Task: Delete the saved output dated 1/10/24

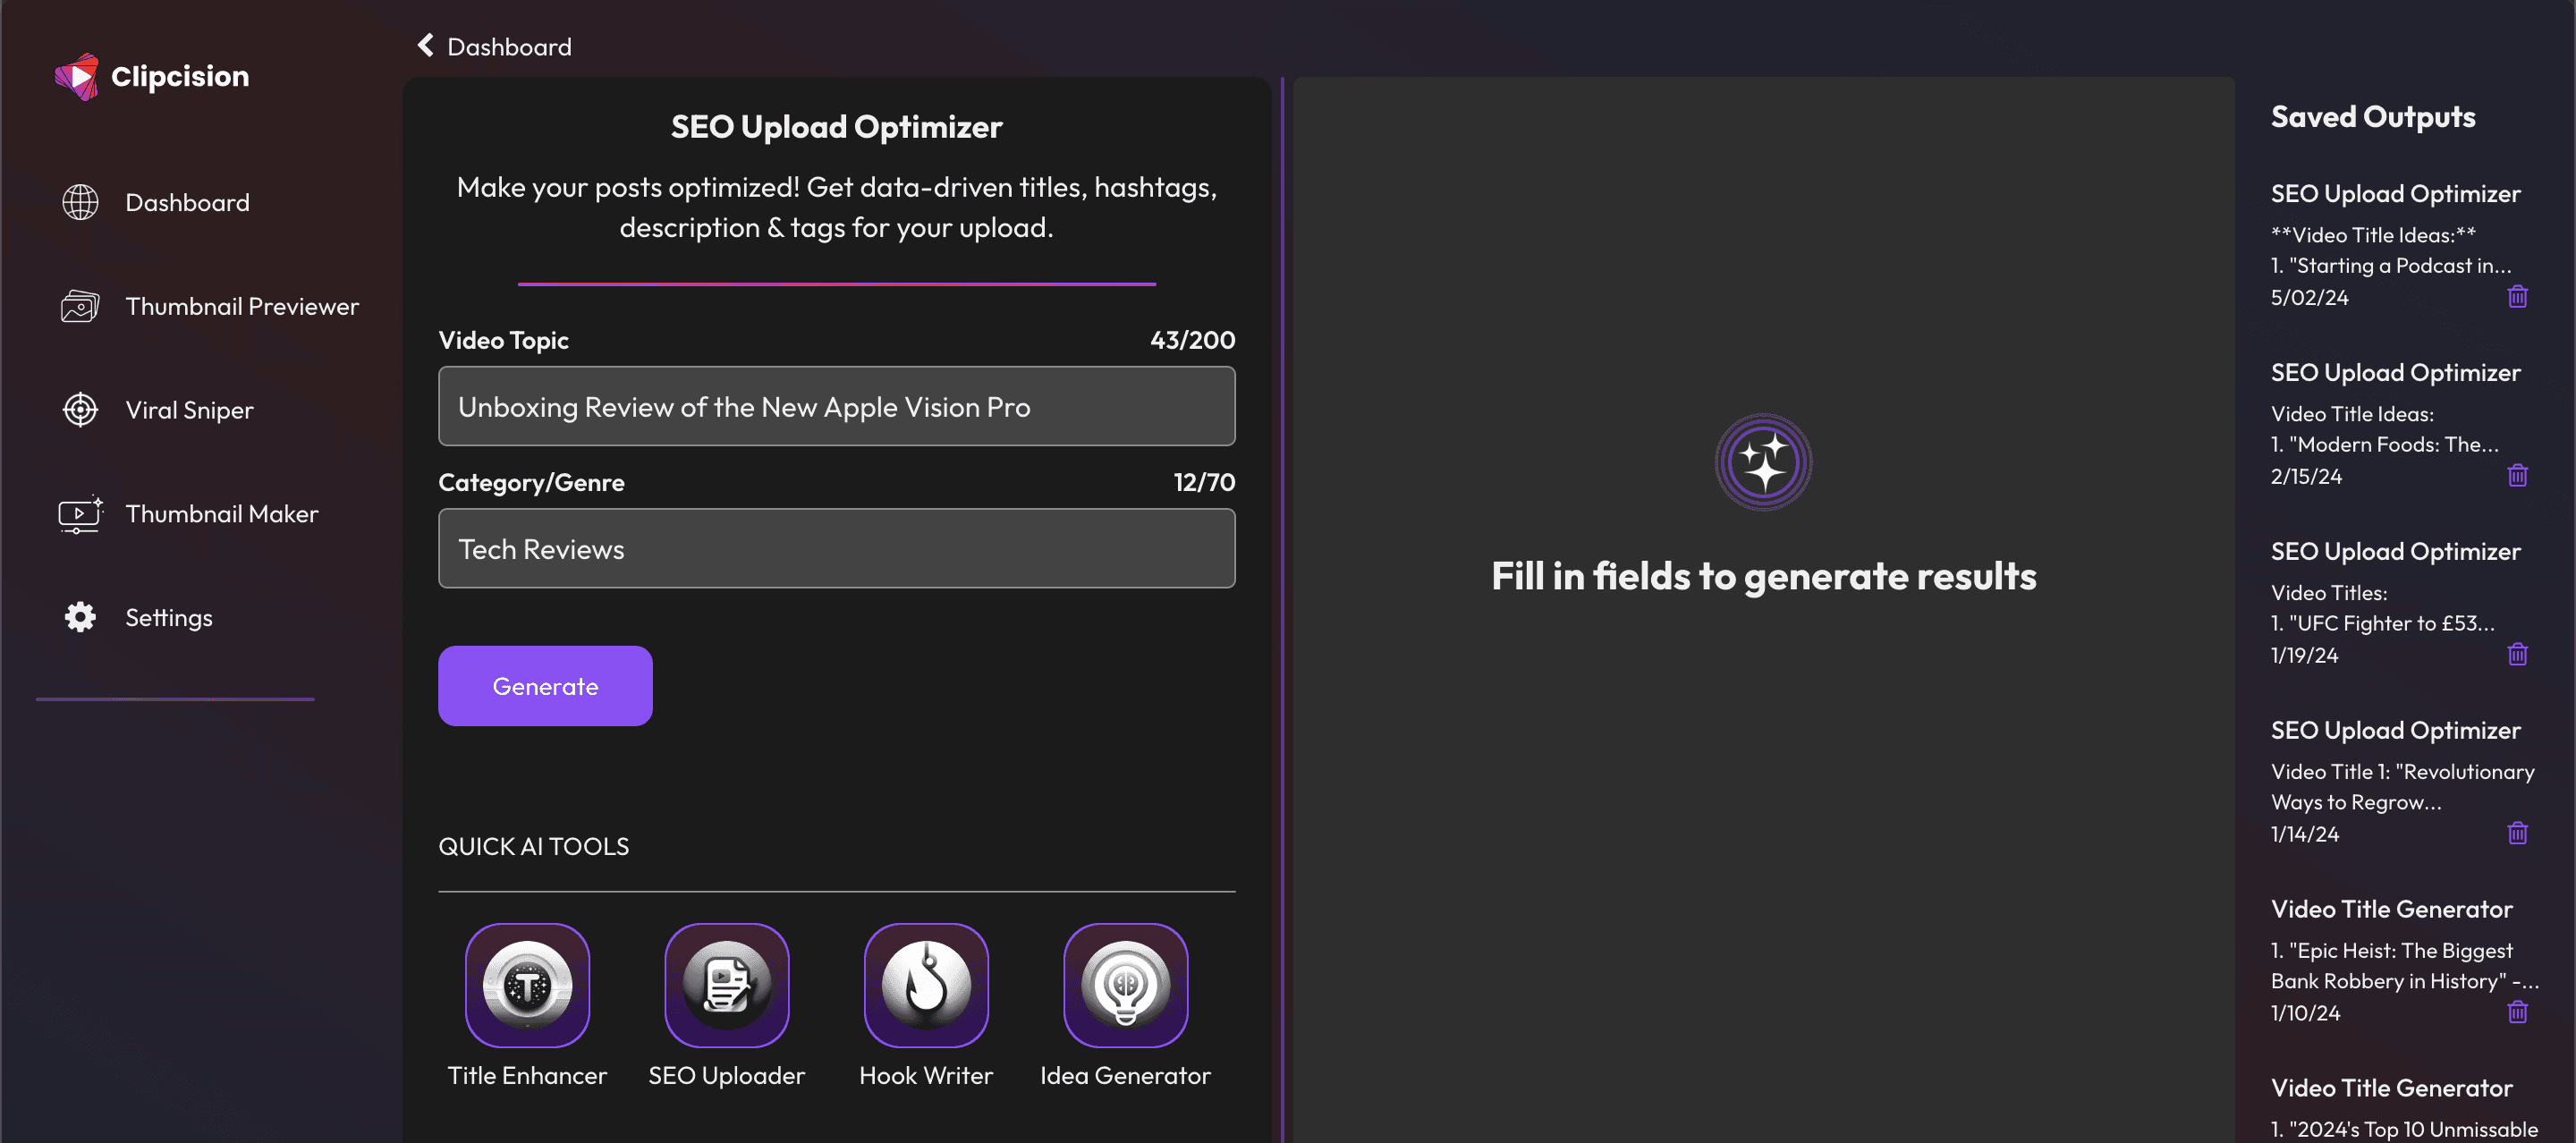Action: [2517, 1013]
